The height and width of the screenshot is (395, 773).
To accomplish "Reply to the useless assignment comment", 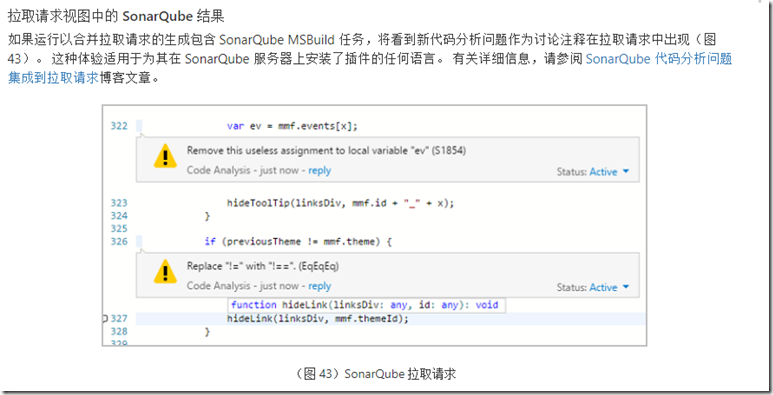I will click(x=319, y=171).
